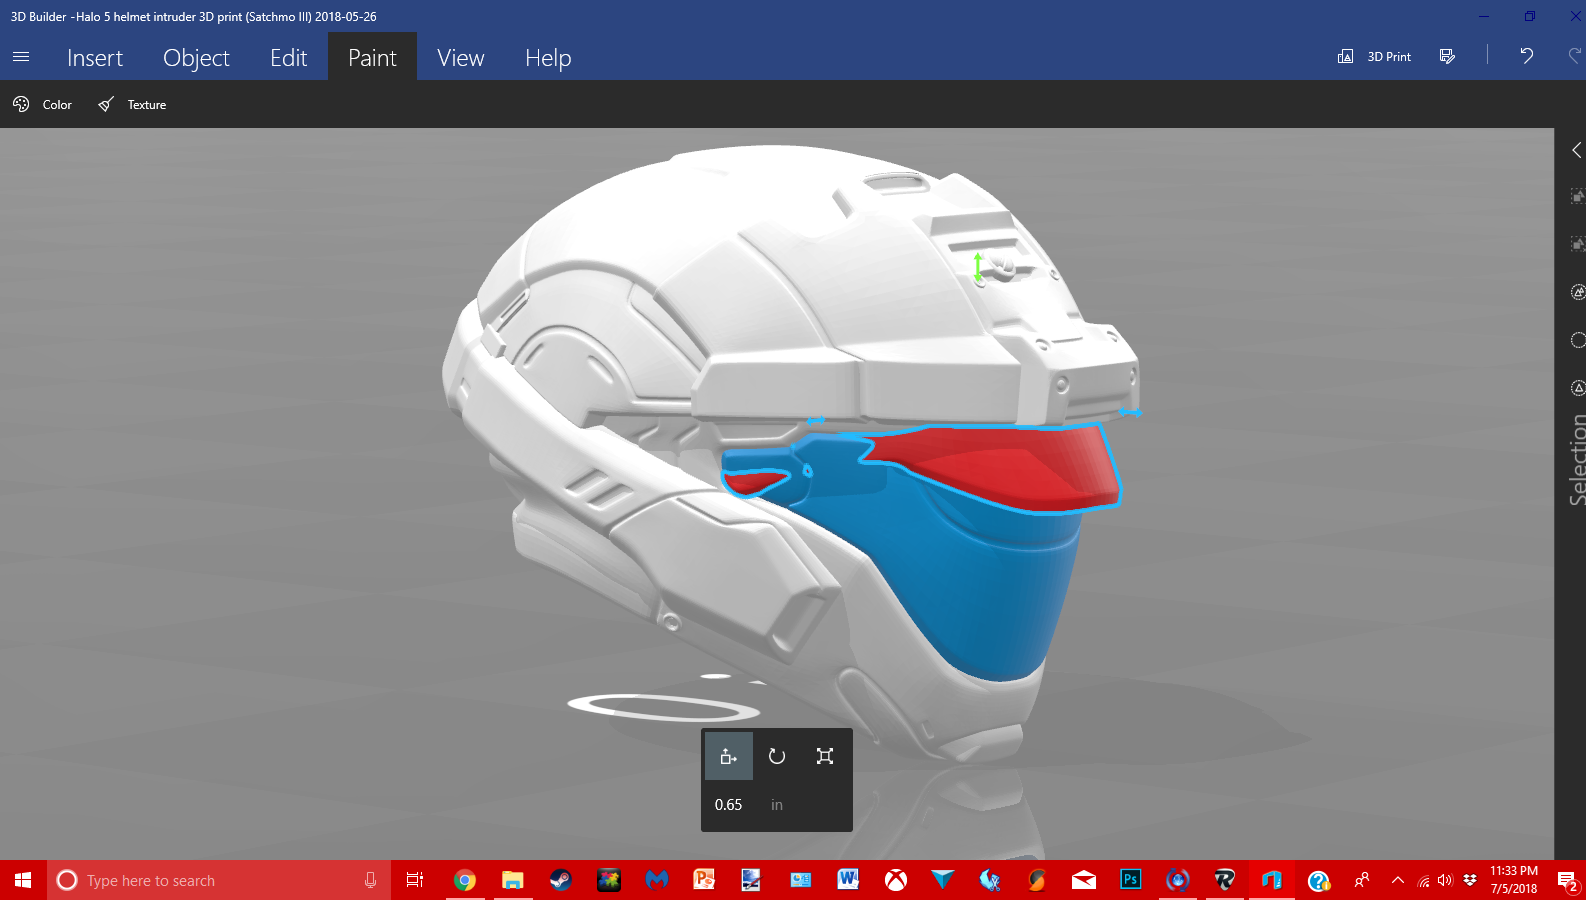Activate the Rotate tool
Image resolution: width=1586 pixels, height=900 pixels.
click(777, 756)
